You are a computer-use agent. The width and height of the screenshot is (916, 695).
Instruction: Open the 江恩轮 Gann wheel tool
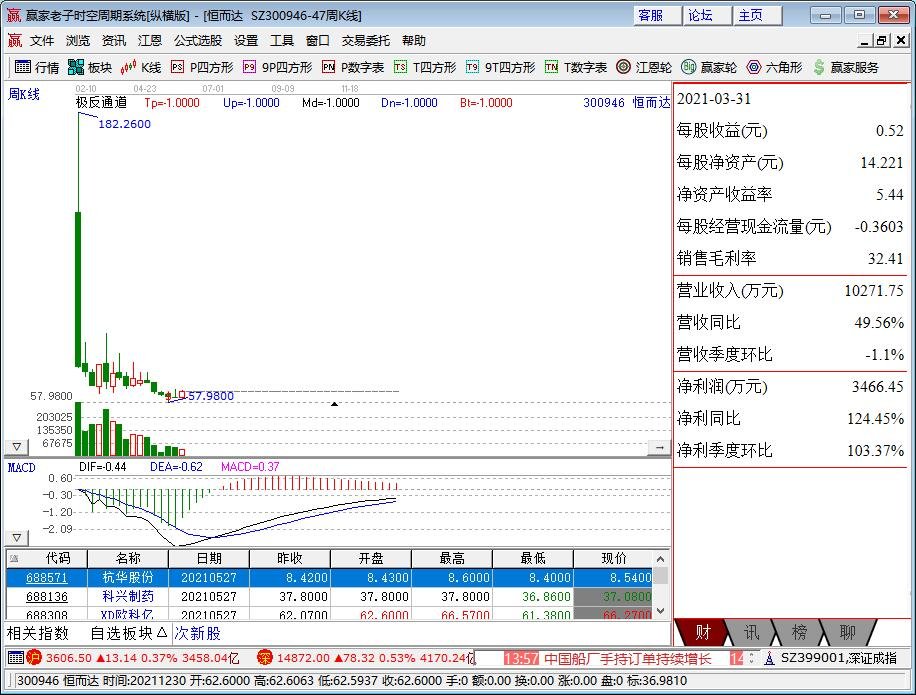tap(644, 67)
